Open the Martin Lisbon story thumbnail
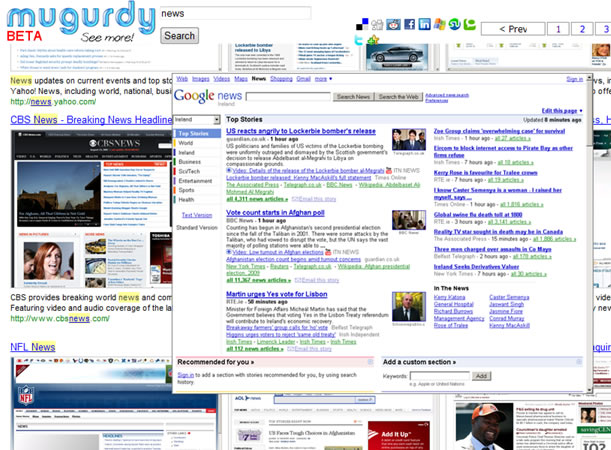 409,307
